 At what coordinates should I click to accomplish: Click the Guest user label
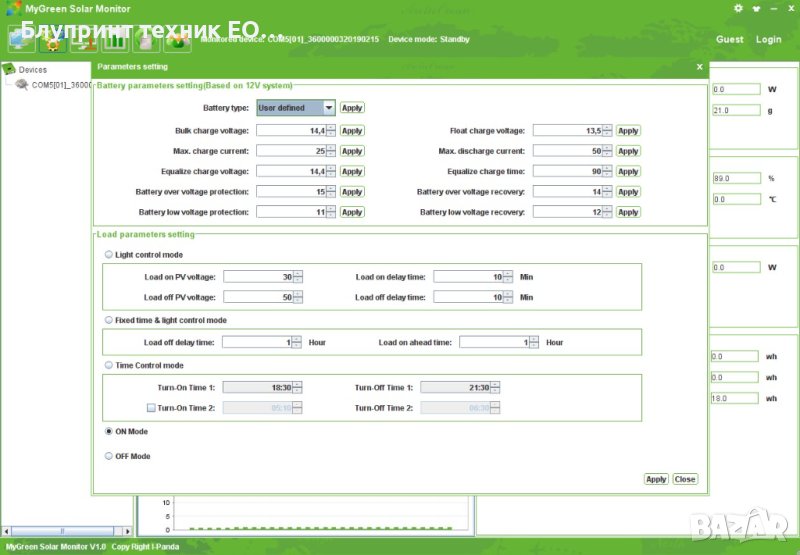[x=730, y=40]
